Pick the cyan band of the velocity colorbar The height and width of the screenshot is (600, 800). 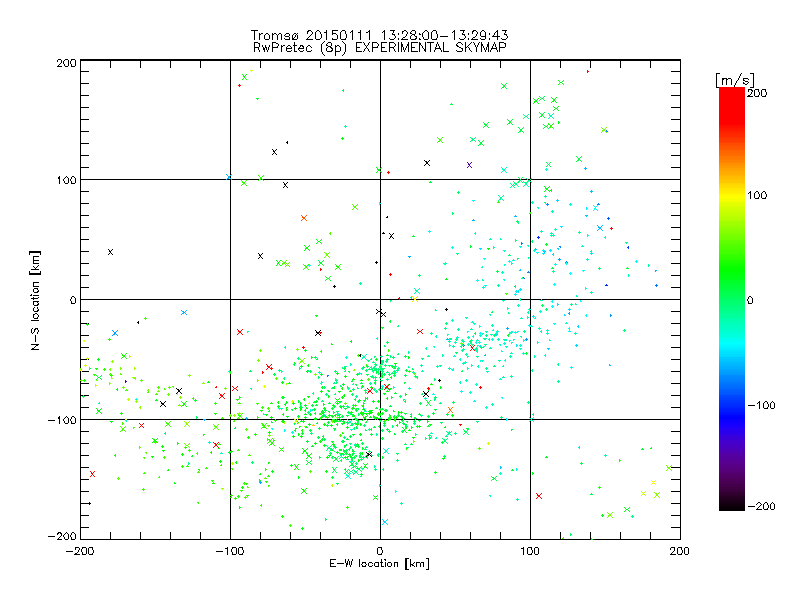tap(732, 342)
